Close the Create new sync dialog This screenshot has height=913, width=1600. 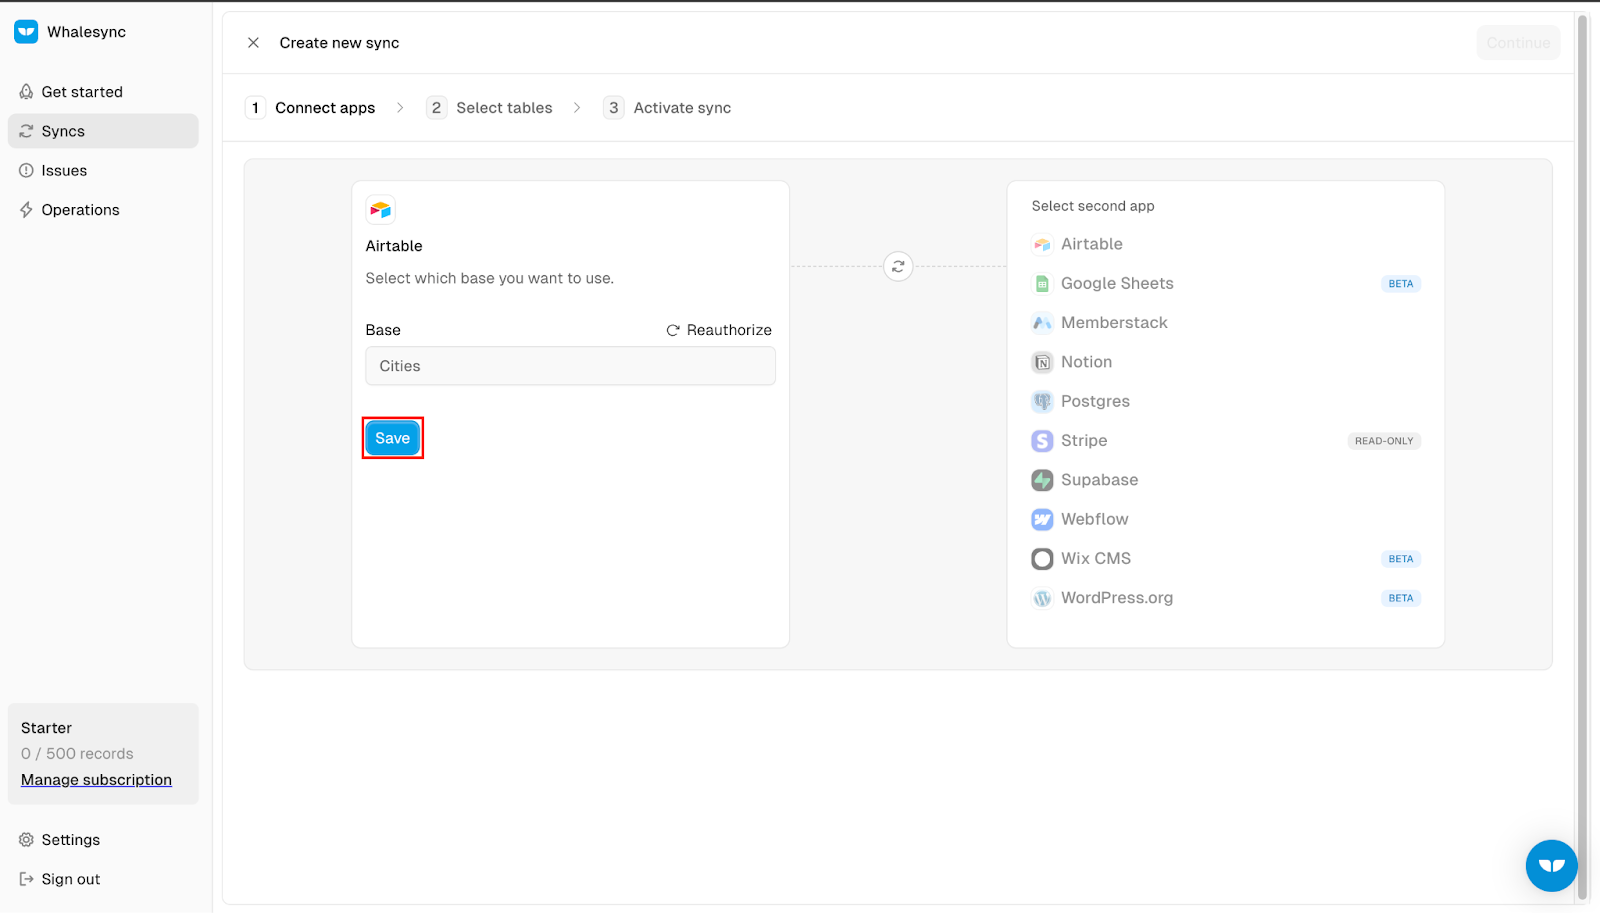253,43
